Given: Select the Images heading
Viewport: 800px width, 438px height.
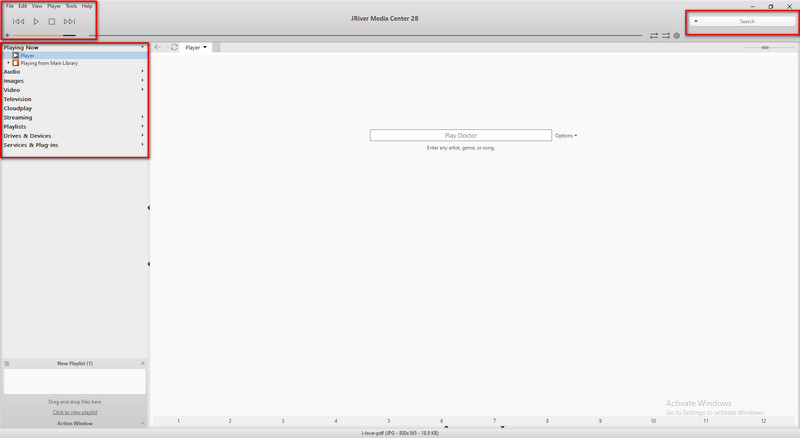Looking at the screenshot, I should click(x=14, y=81).
